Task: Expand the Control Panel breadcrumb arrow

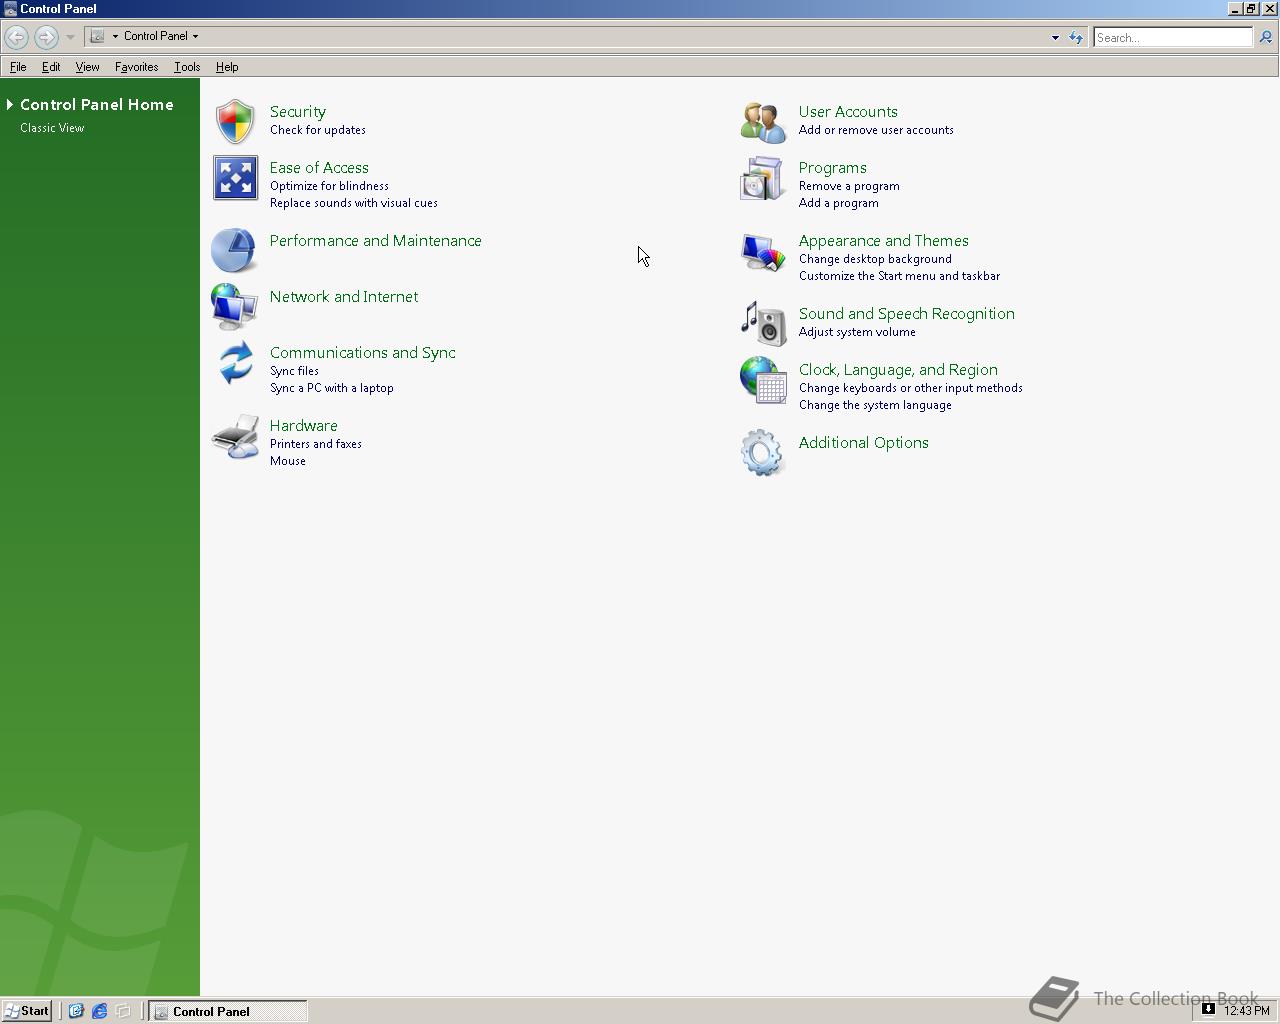Action: pos(195,36)
